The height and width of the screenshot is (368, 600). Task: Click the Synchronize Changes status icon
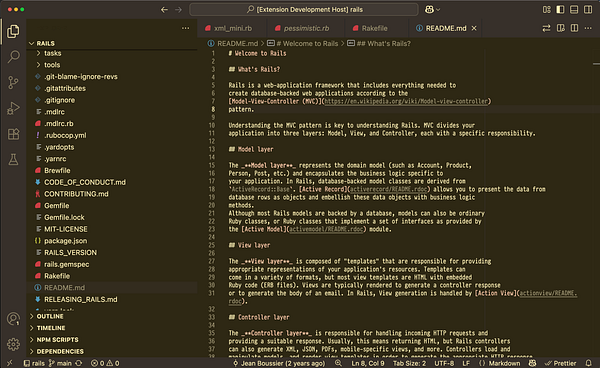tap(79, 363)
